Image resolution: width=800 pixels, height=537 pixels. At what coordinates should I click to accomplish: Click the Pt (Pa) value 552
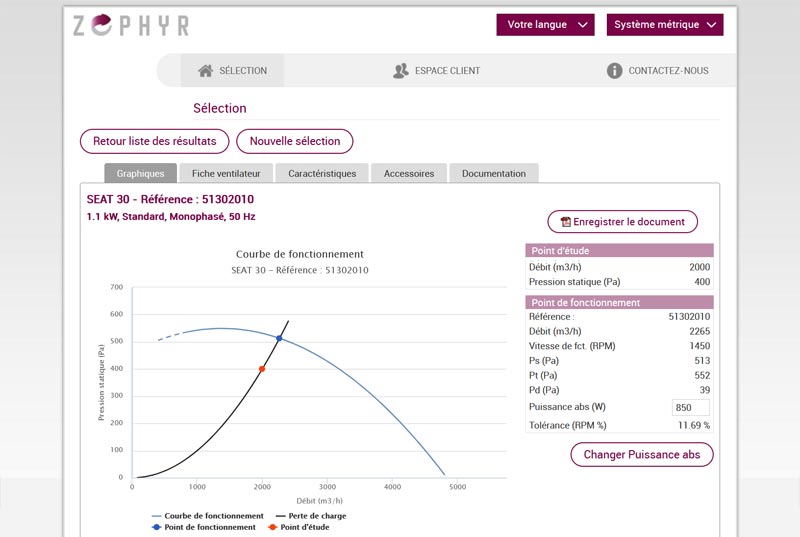(x=702, y=375)
